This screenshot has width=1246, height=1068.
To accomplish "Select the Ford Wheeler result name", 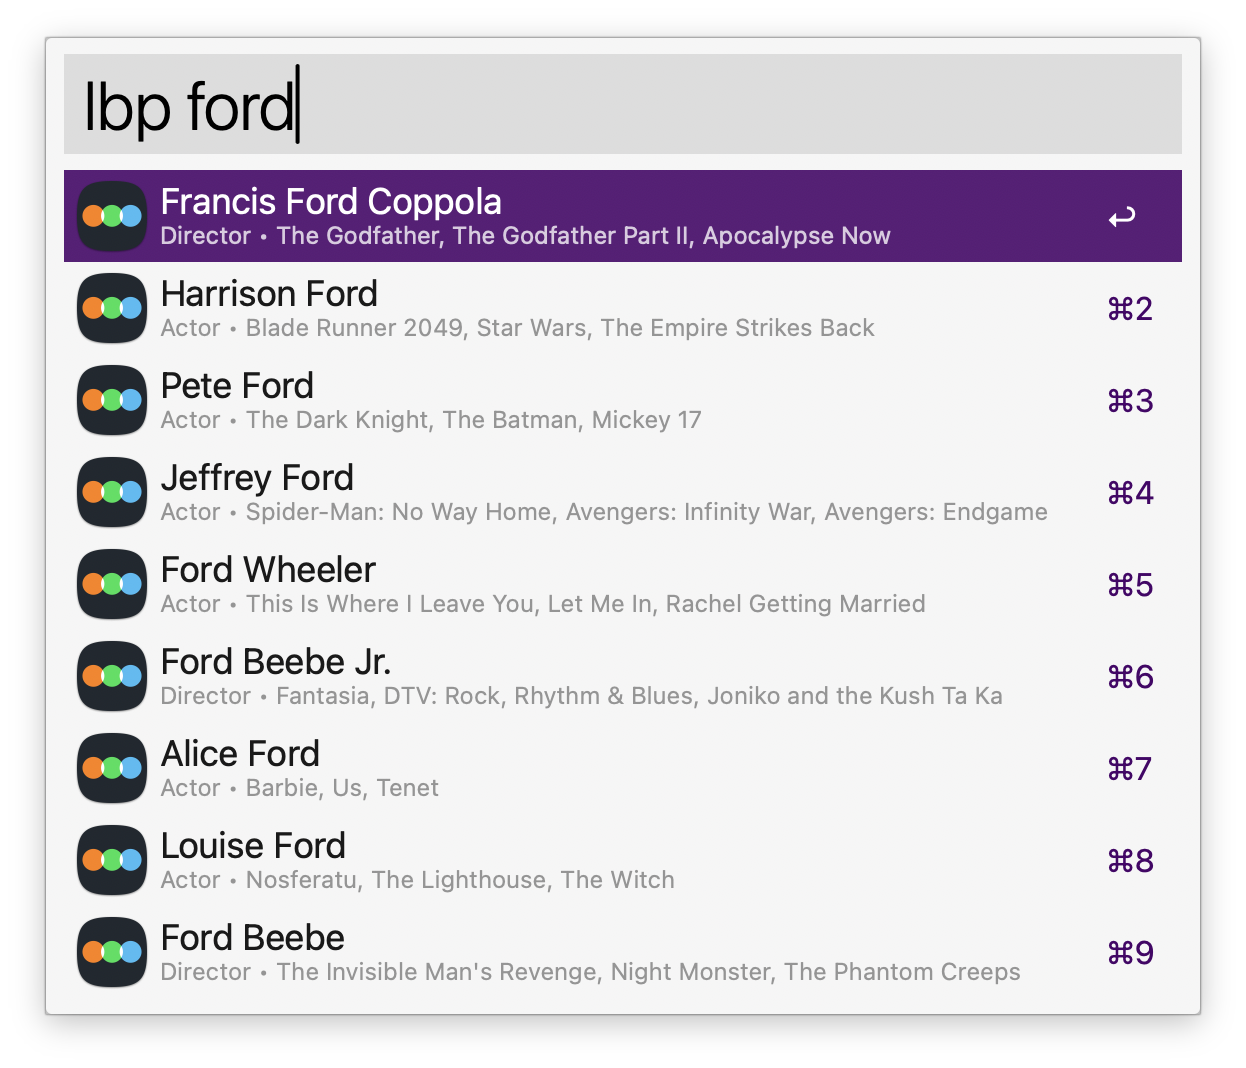I will pos(268,570).
